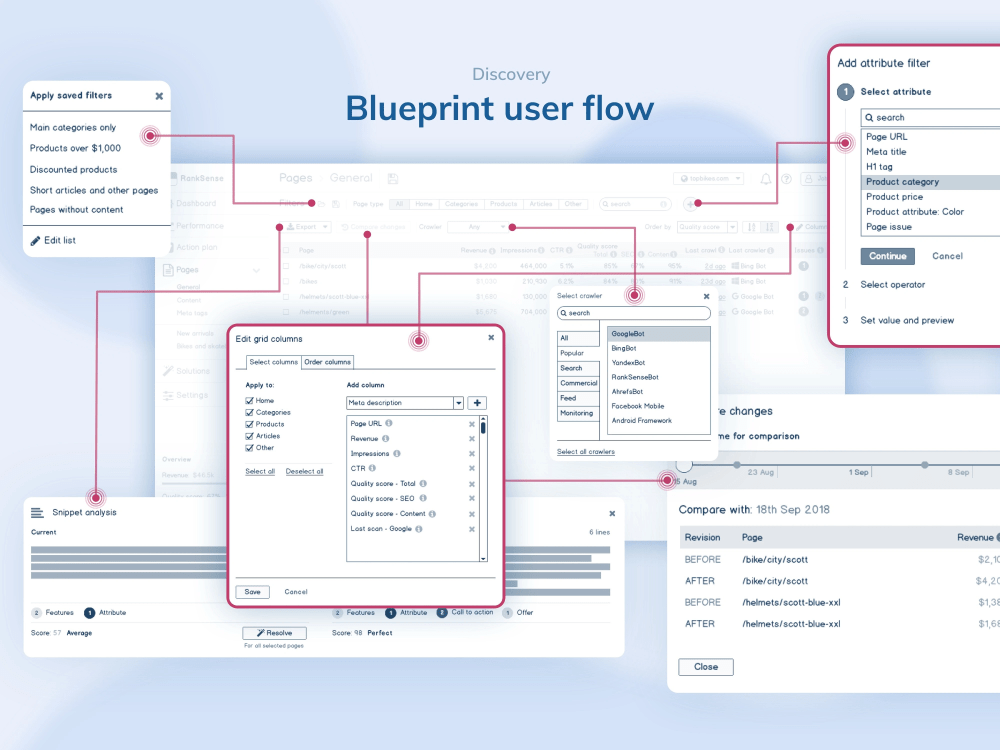Click the save (floppy disk) icon beside General

point(392,178)
